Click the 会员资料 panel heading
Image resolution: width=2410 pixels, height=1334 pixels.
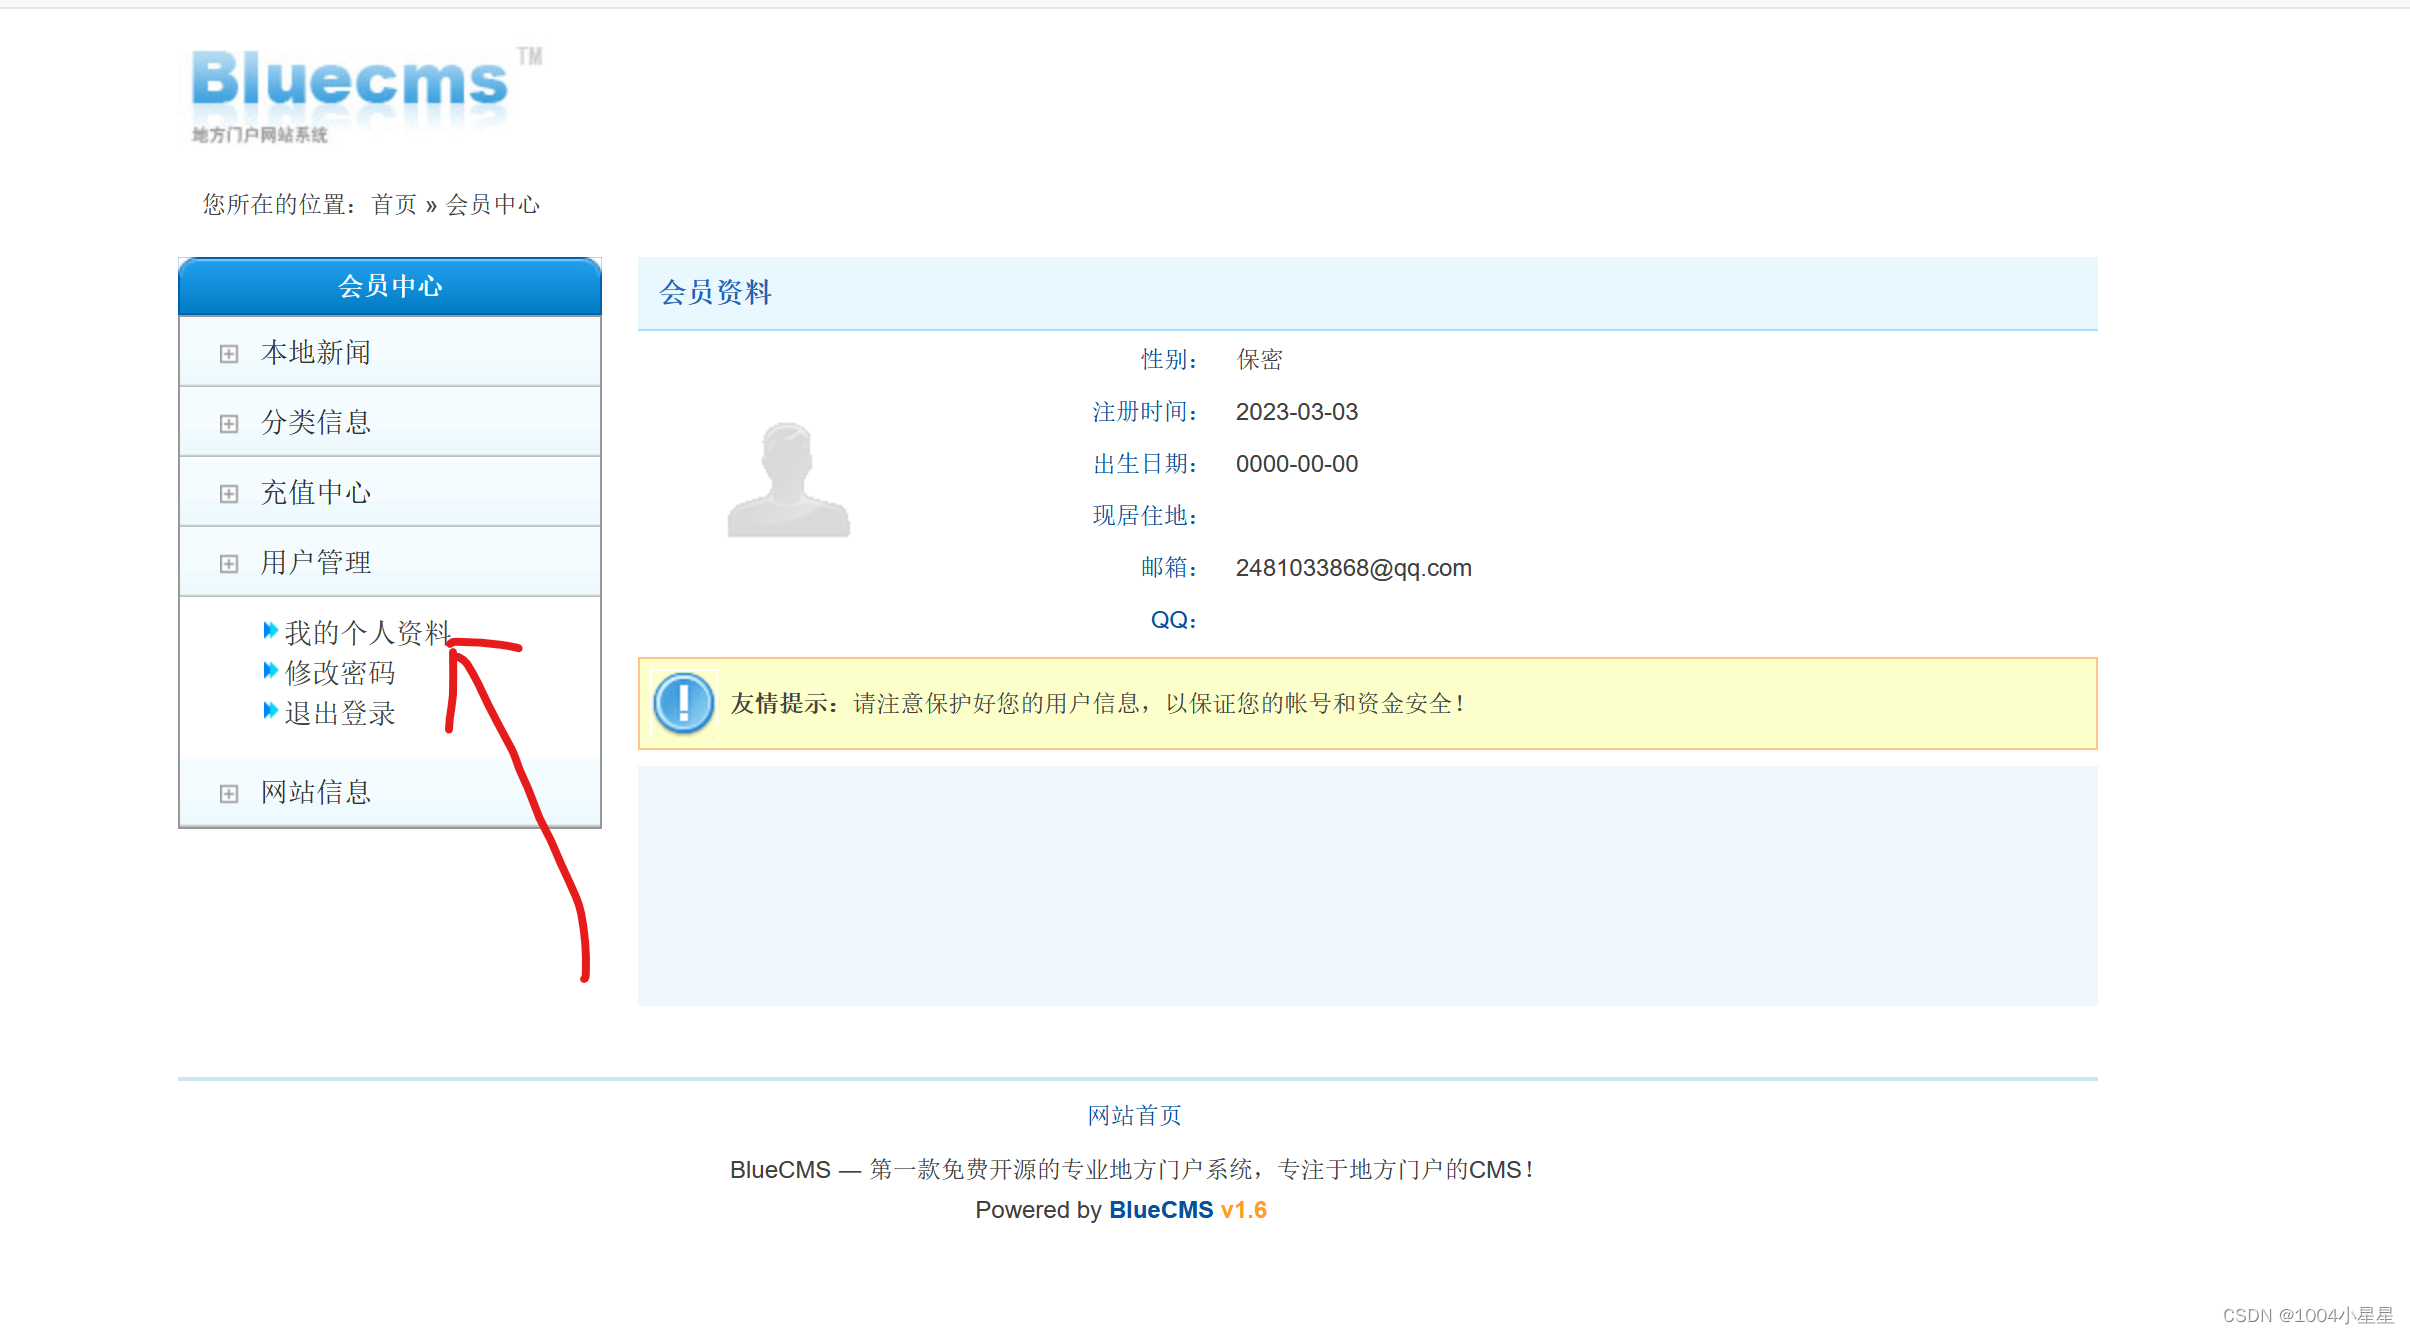(x=716, y=292)
